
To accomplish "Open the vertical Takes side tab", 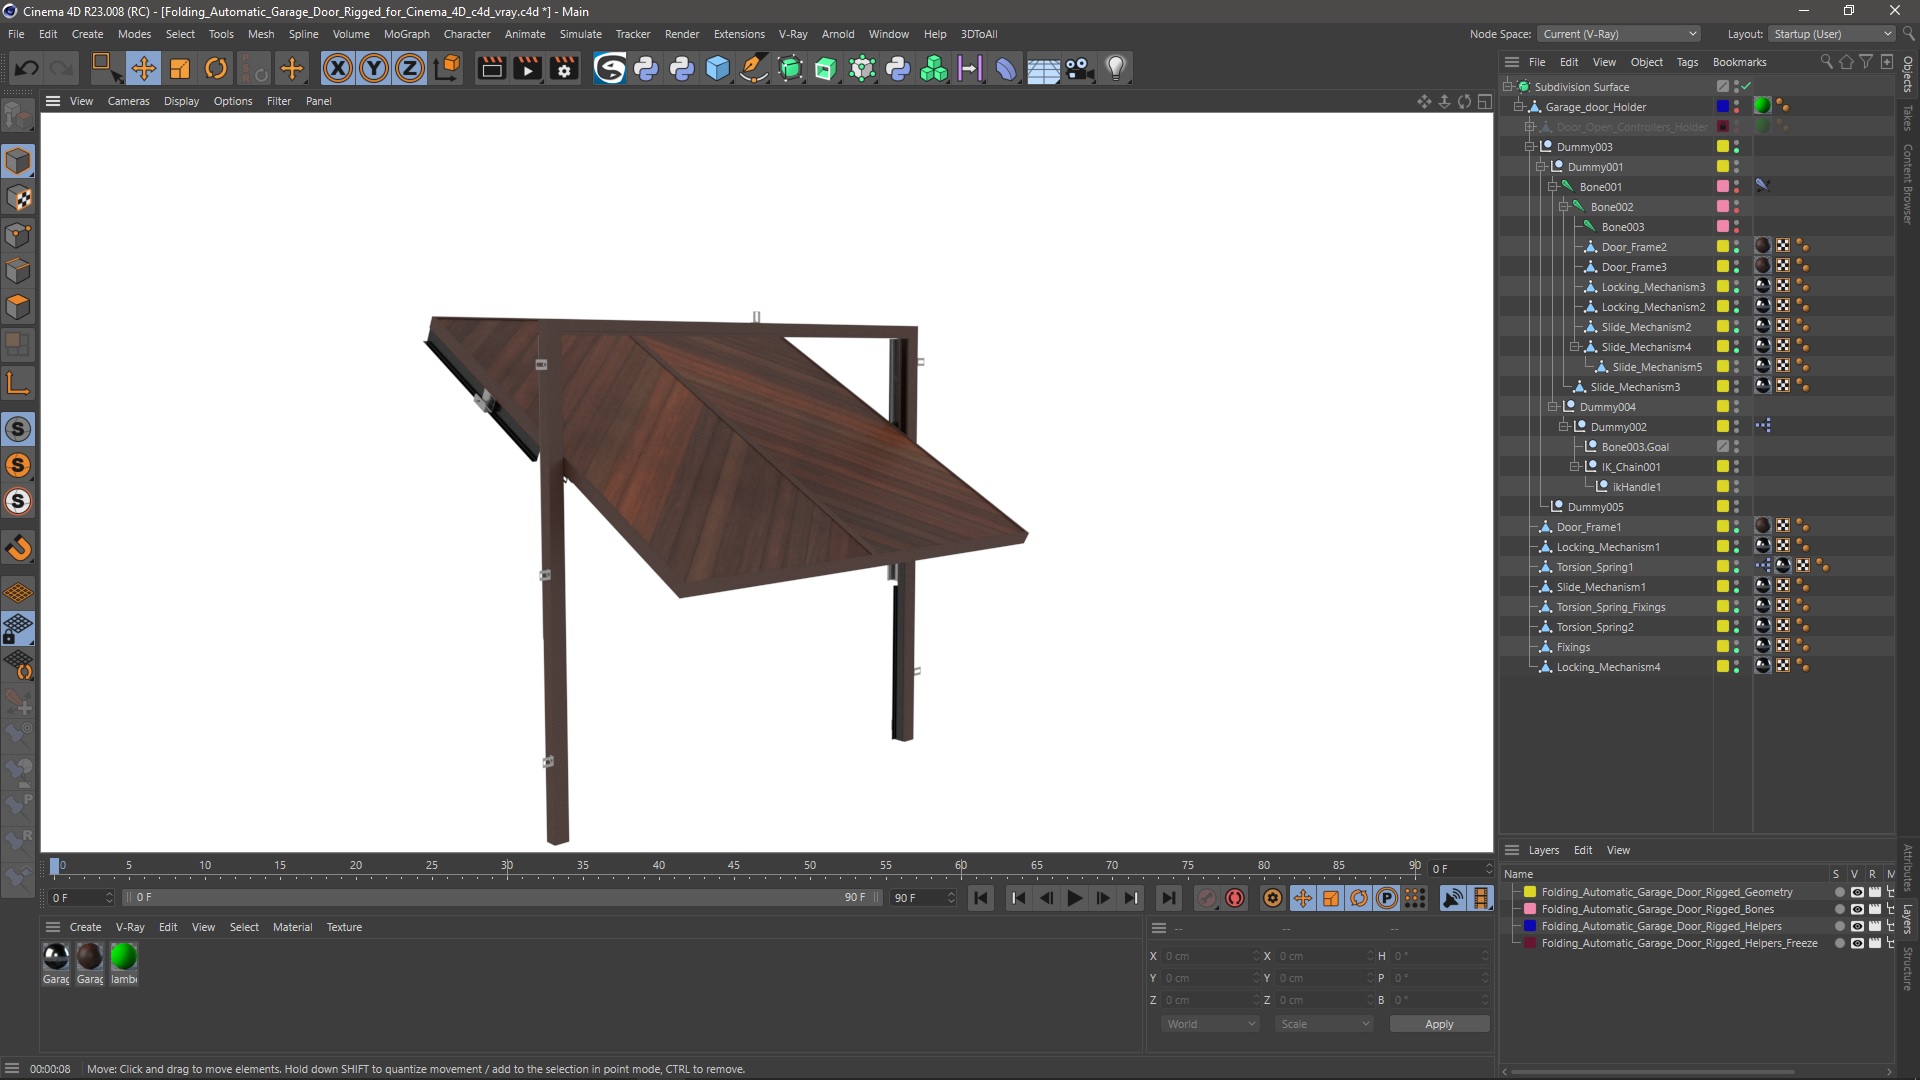I will pos(1908,118).
